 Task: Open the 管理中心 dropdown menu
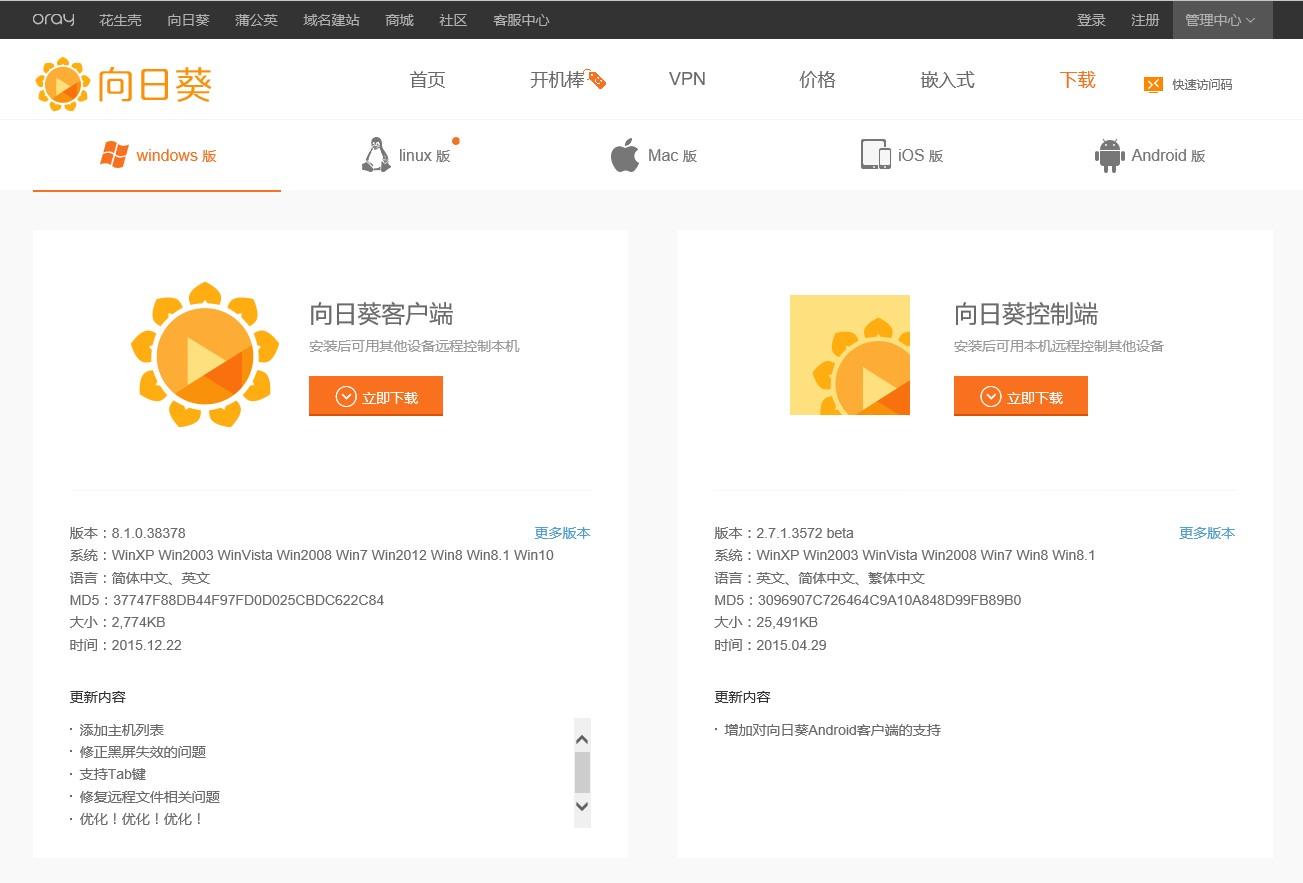tap(1222, 20)
